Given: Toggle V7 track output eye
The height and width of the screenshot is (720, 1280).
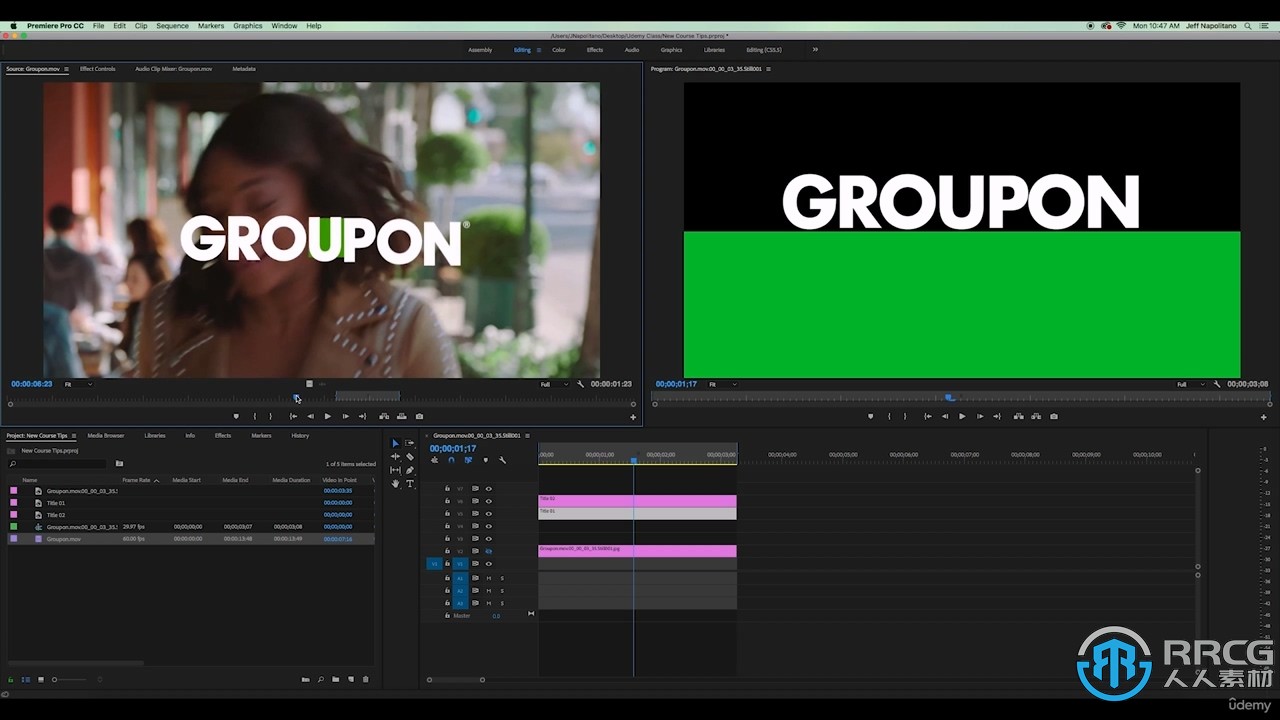Looking at the screenshot, I should (489, 489).
